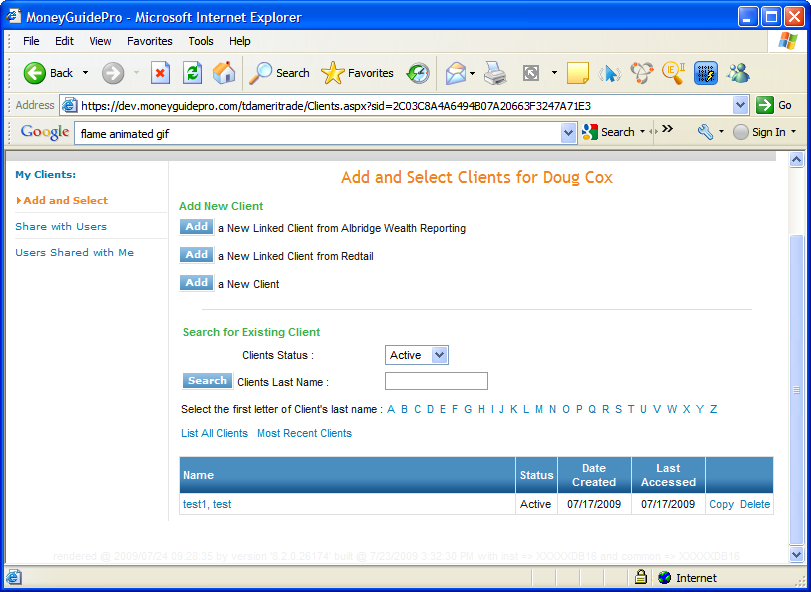
Task: Expand the Address bar dropdown
Action: point(741,105)
